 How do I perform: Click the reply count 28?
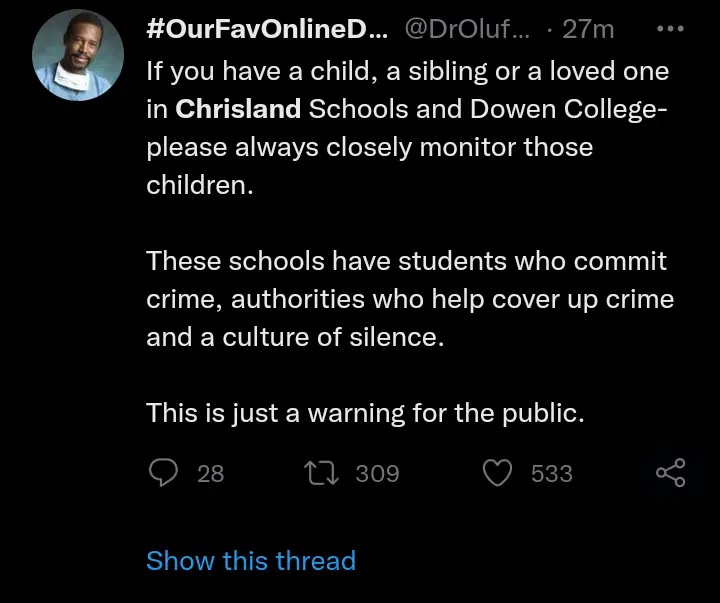[210, 473]
